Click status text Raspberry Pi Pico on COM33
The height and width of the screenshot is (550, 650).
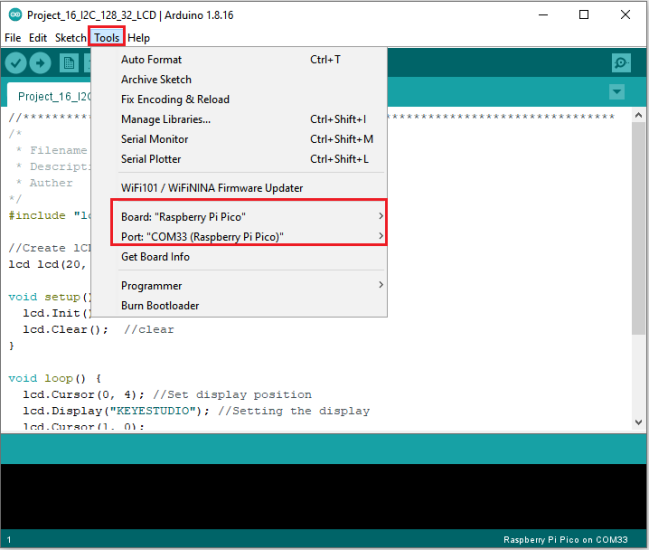(x=565, y=540)
